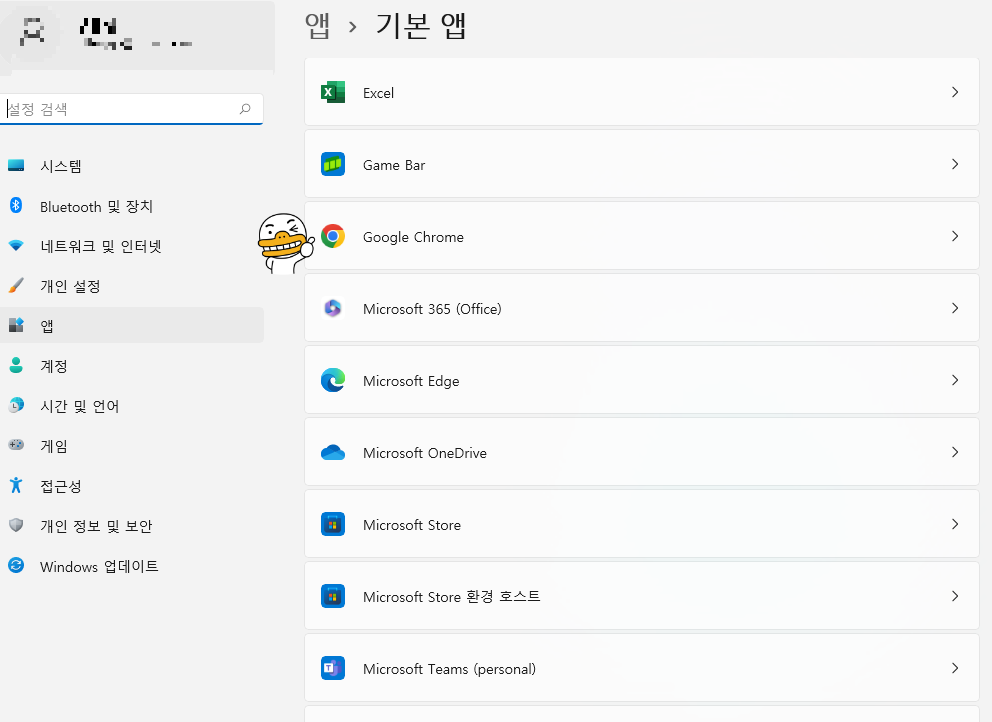Open Microsoft Edge default app settings

pyautogui.click(x=642, y=380)
